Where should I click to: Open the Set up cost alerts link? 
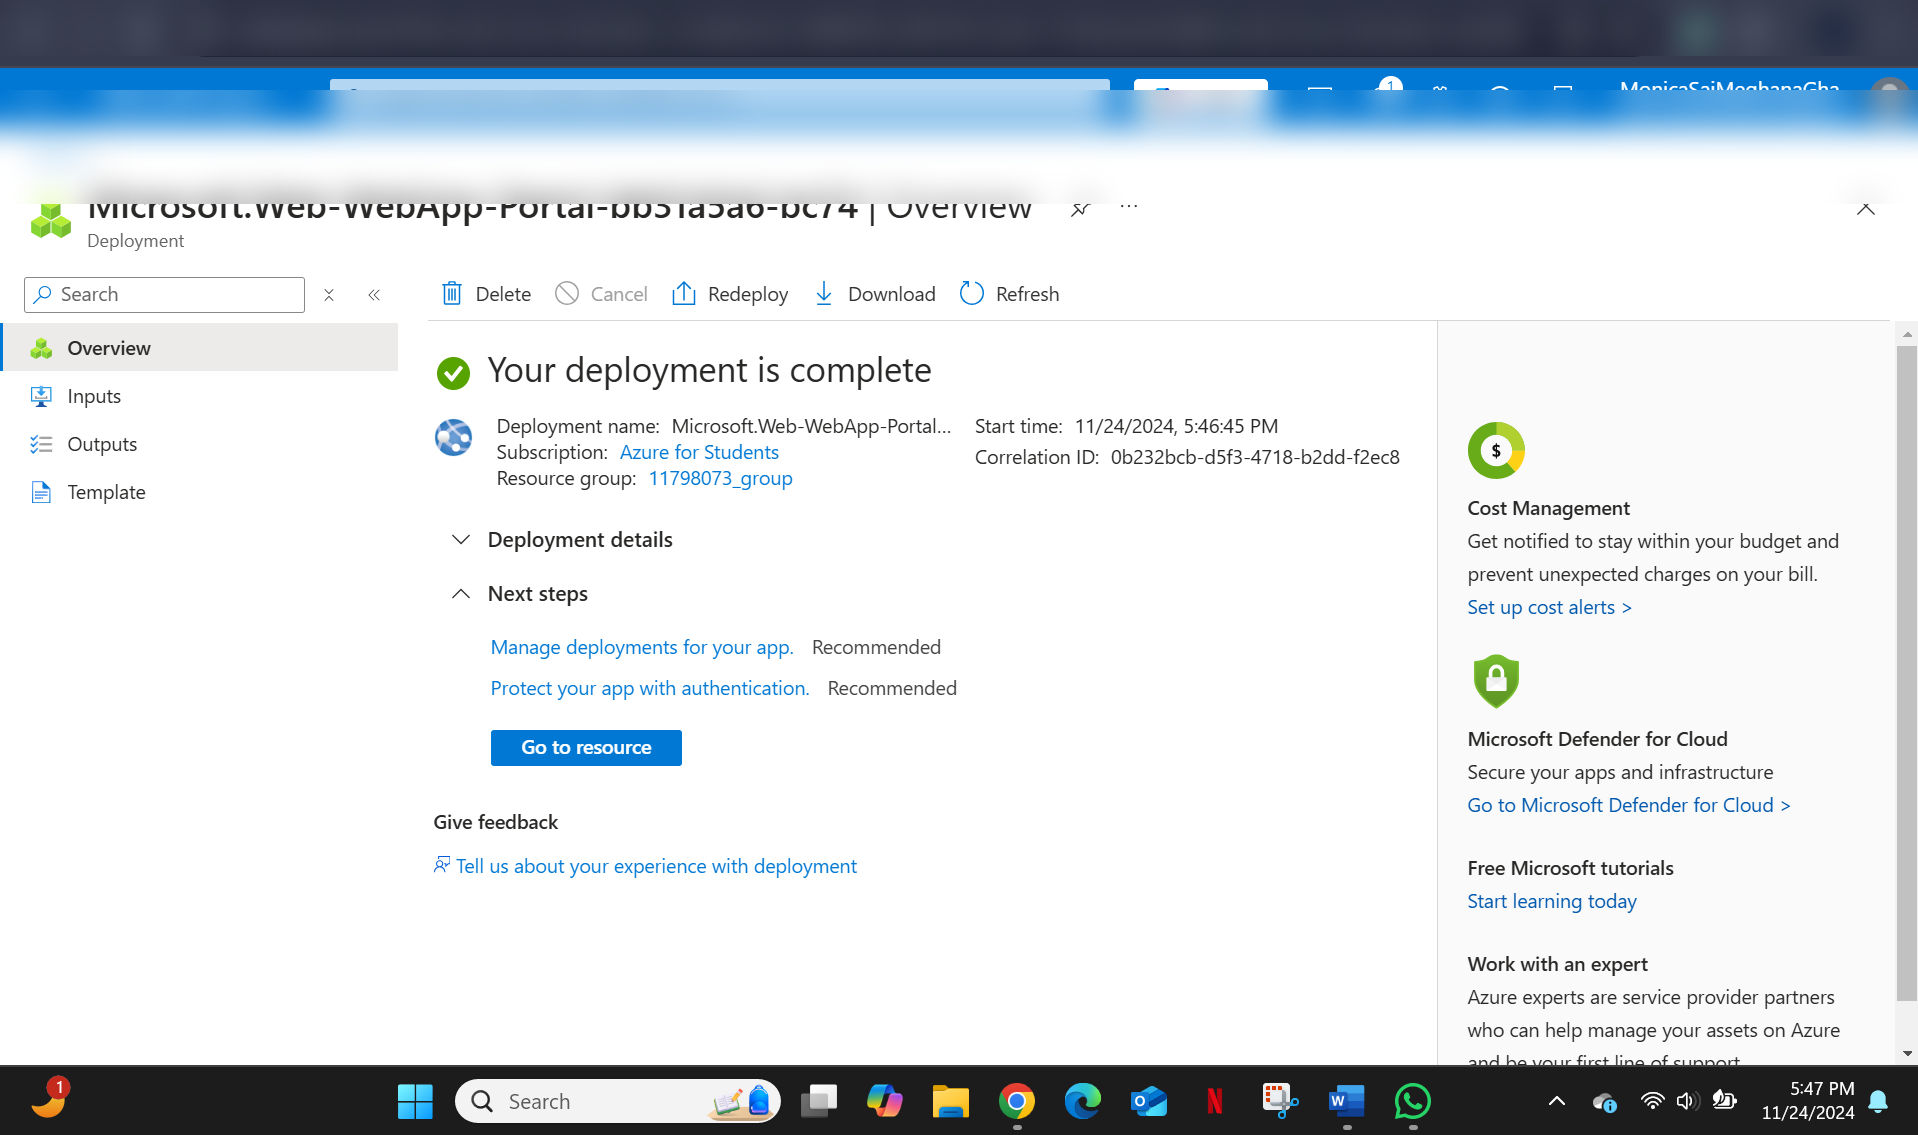[x=1549, y=607]
